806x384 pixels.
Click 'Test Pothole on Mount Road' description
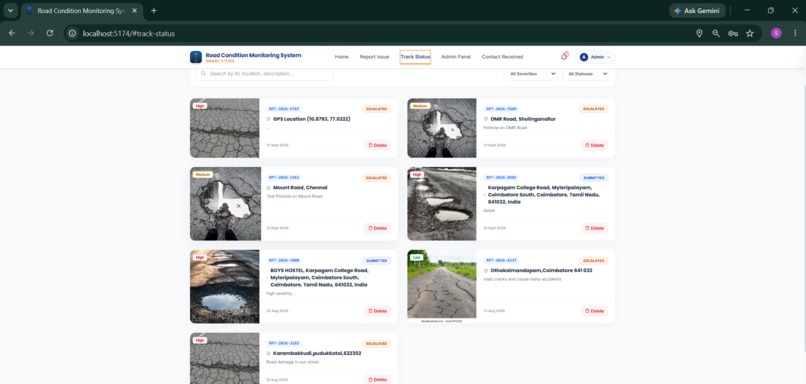tap(295, 196)
